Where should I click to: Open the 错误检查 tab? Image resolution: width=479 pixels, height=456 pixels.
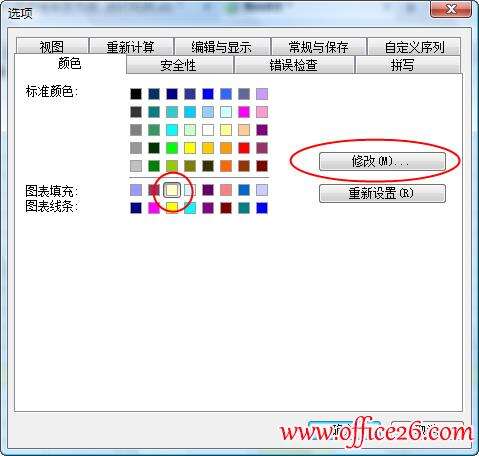[x=294, y=65]
